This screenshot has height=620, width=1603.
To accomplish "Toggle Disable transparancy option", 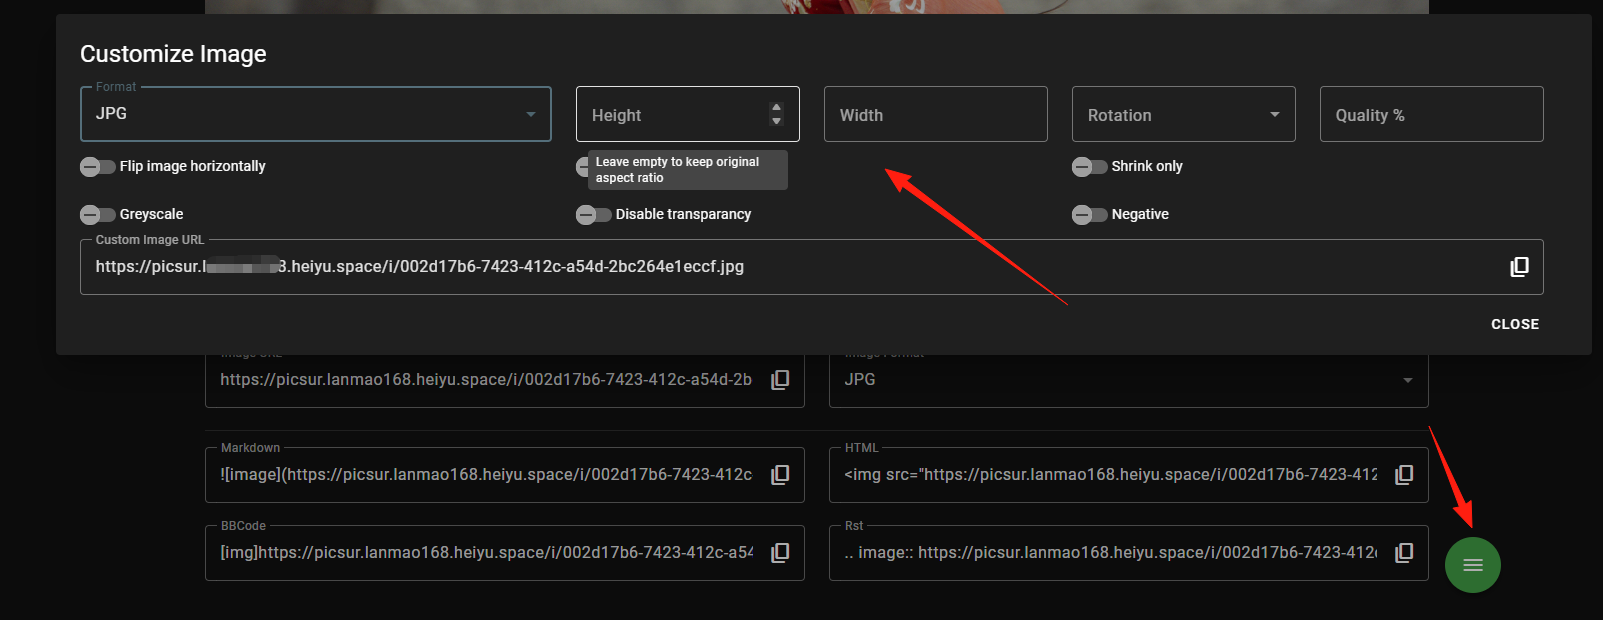I will pyautogui.click(x=594, y=215).
